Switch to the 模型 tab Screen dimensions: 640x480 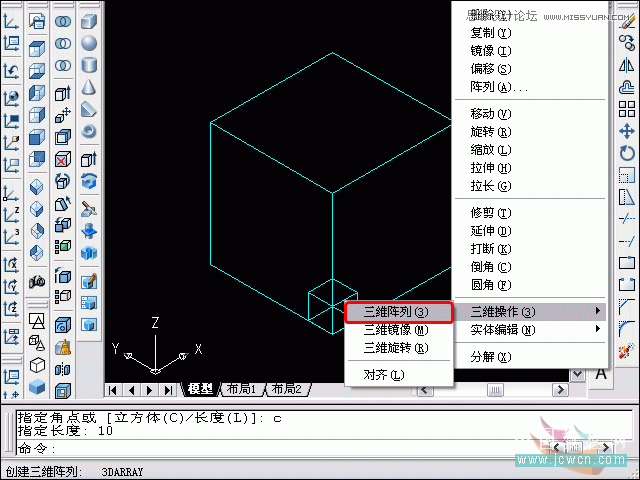201,389
